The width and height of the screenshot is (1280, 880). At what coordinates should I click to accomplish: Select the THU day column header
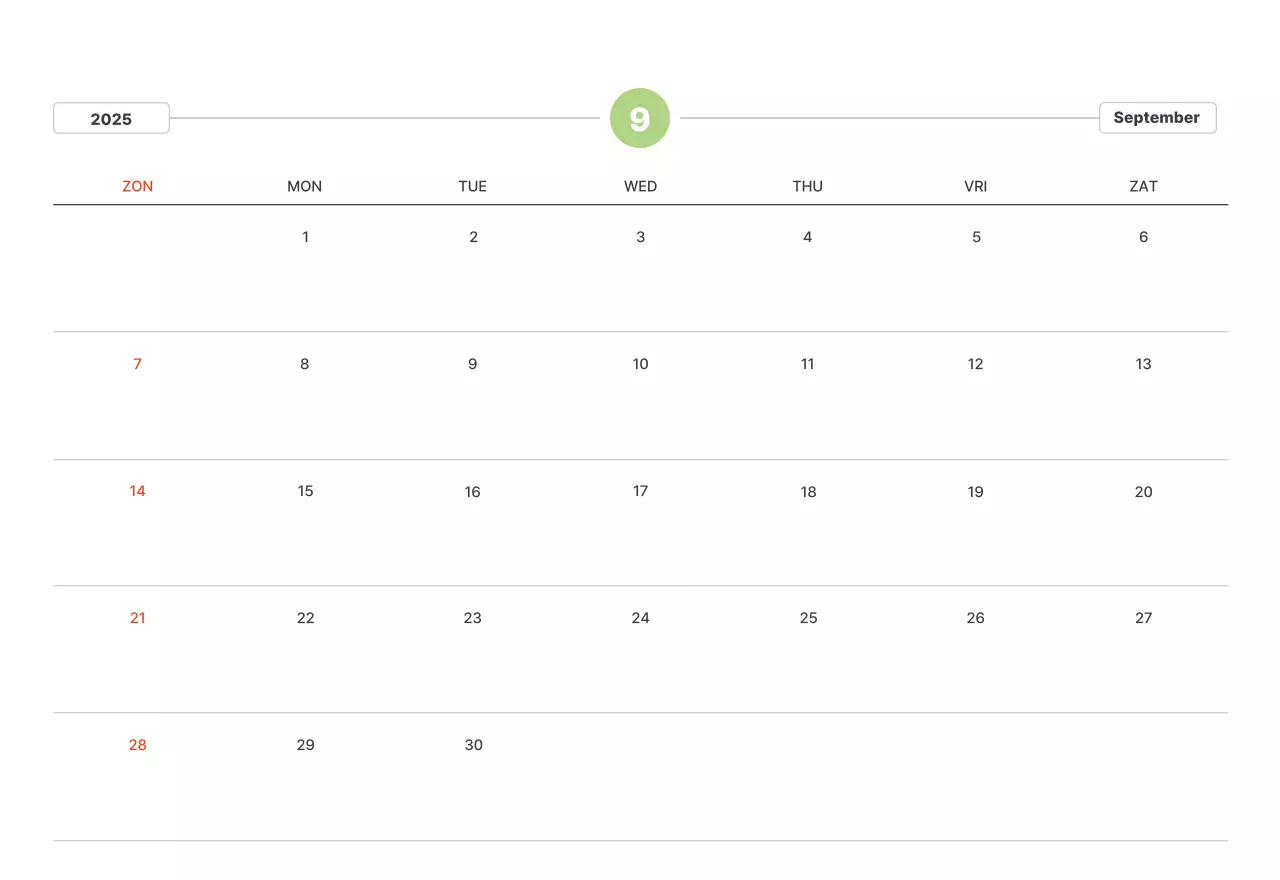(x=808, y=186)
